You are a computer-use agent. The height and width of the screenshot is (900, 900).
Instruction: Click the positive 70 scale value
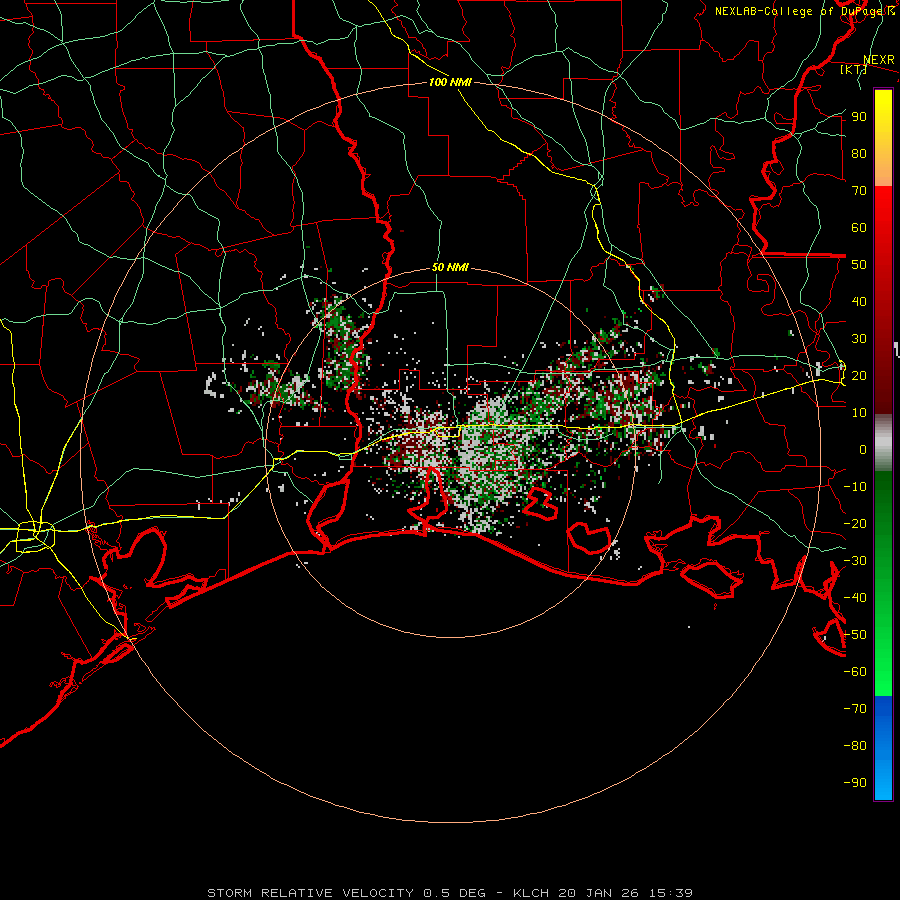[859, 191]
